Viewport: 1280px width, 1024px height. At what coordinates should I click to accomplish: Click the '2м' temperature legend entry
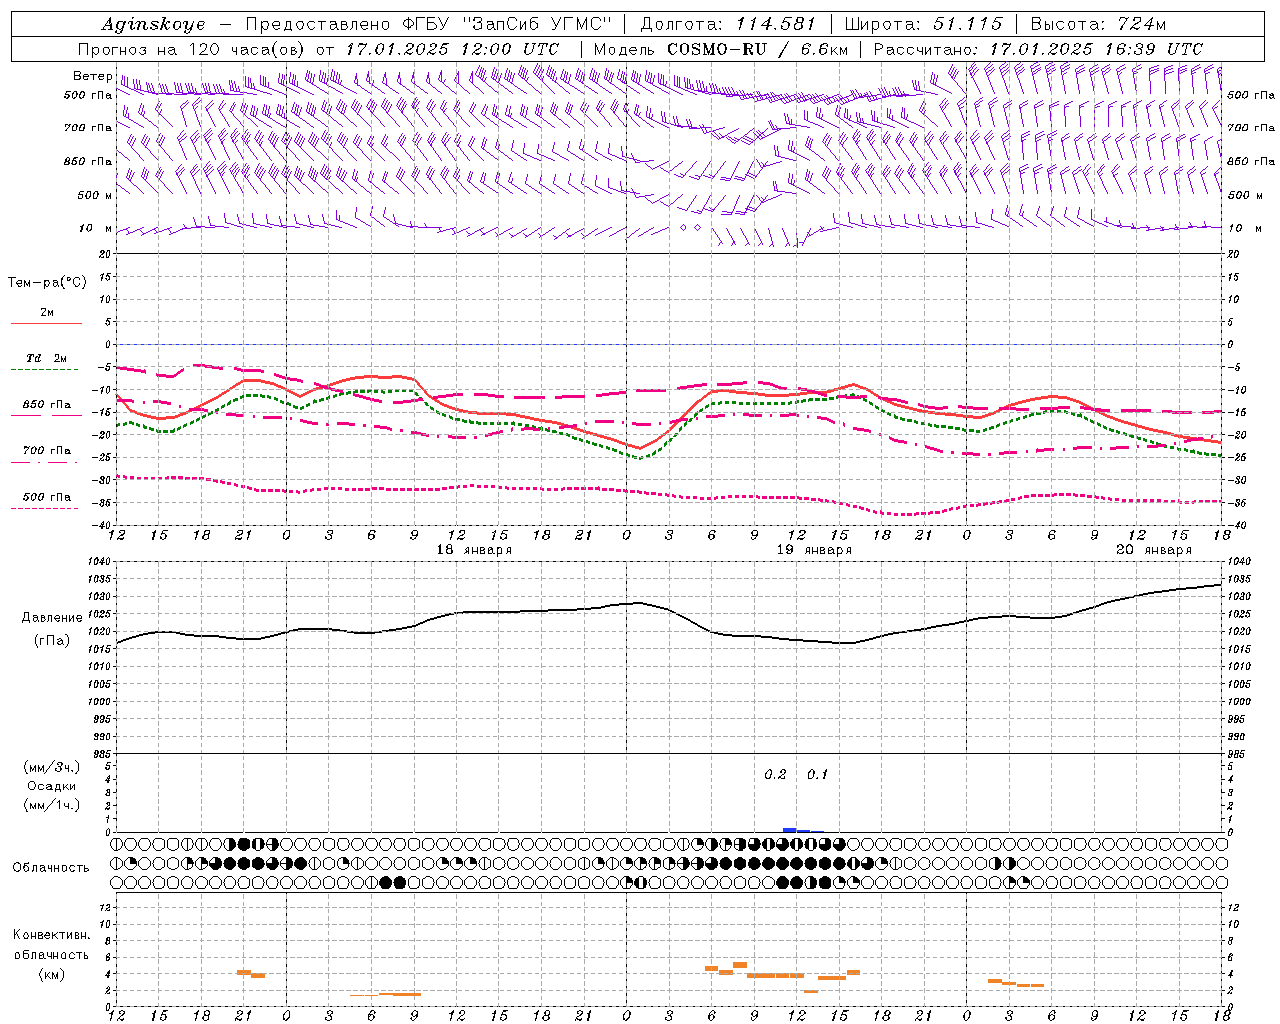[x=47, y=312]
